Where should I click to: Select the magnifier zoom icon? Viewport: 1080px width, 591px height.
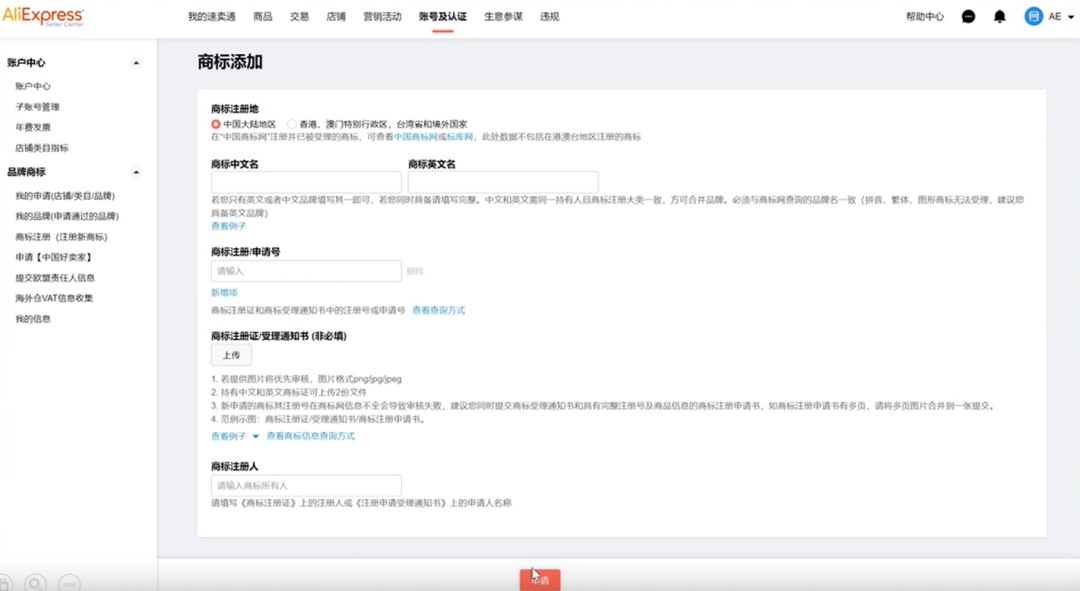pyautogui.click(x=33, y=583)
